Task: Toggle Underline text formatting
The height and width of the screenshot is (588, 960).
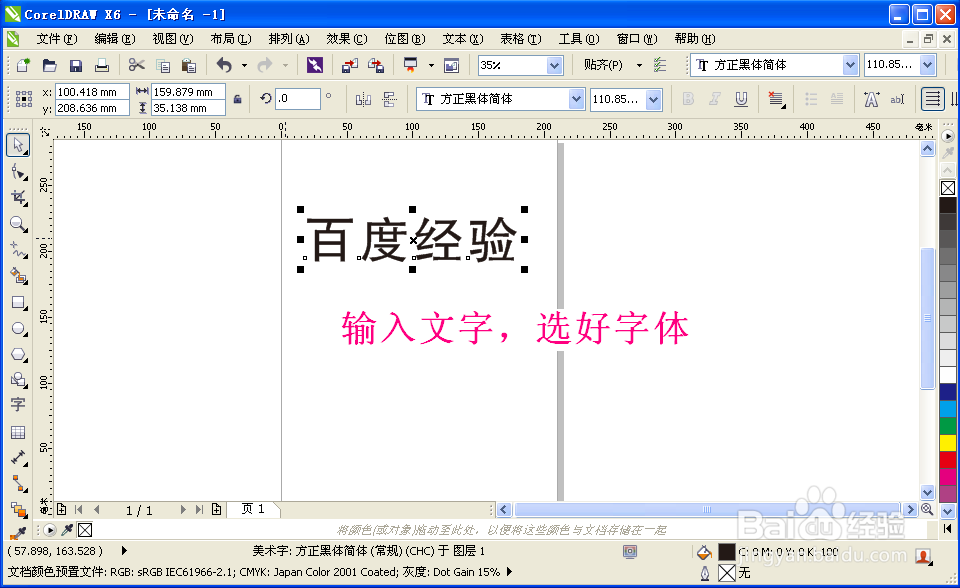Action: click(741, 99)
